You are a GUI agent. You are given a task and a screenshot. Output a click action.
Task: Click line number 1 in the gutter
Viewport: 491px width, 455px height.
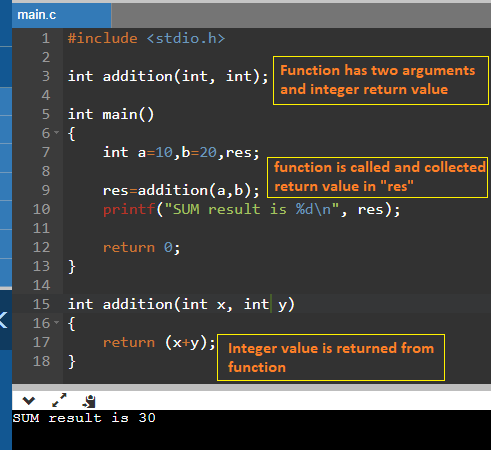46,38
